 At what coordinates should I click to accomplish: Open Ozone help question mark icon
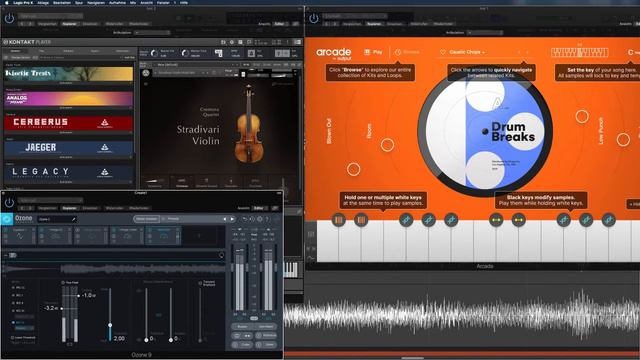(x=267, y=219)
